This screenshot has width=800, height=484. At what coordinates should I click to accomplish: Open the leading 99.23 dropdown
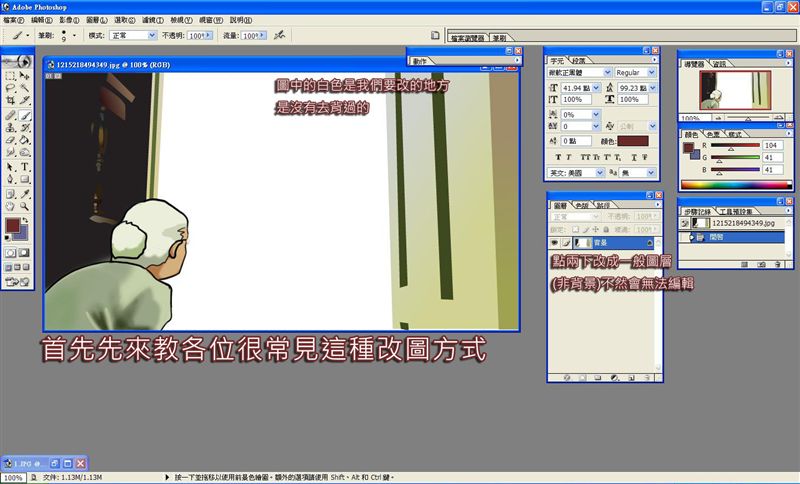(x=653, y=88)
